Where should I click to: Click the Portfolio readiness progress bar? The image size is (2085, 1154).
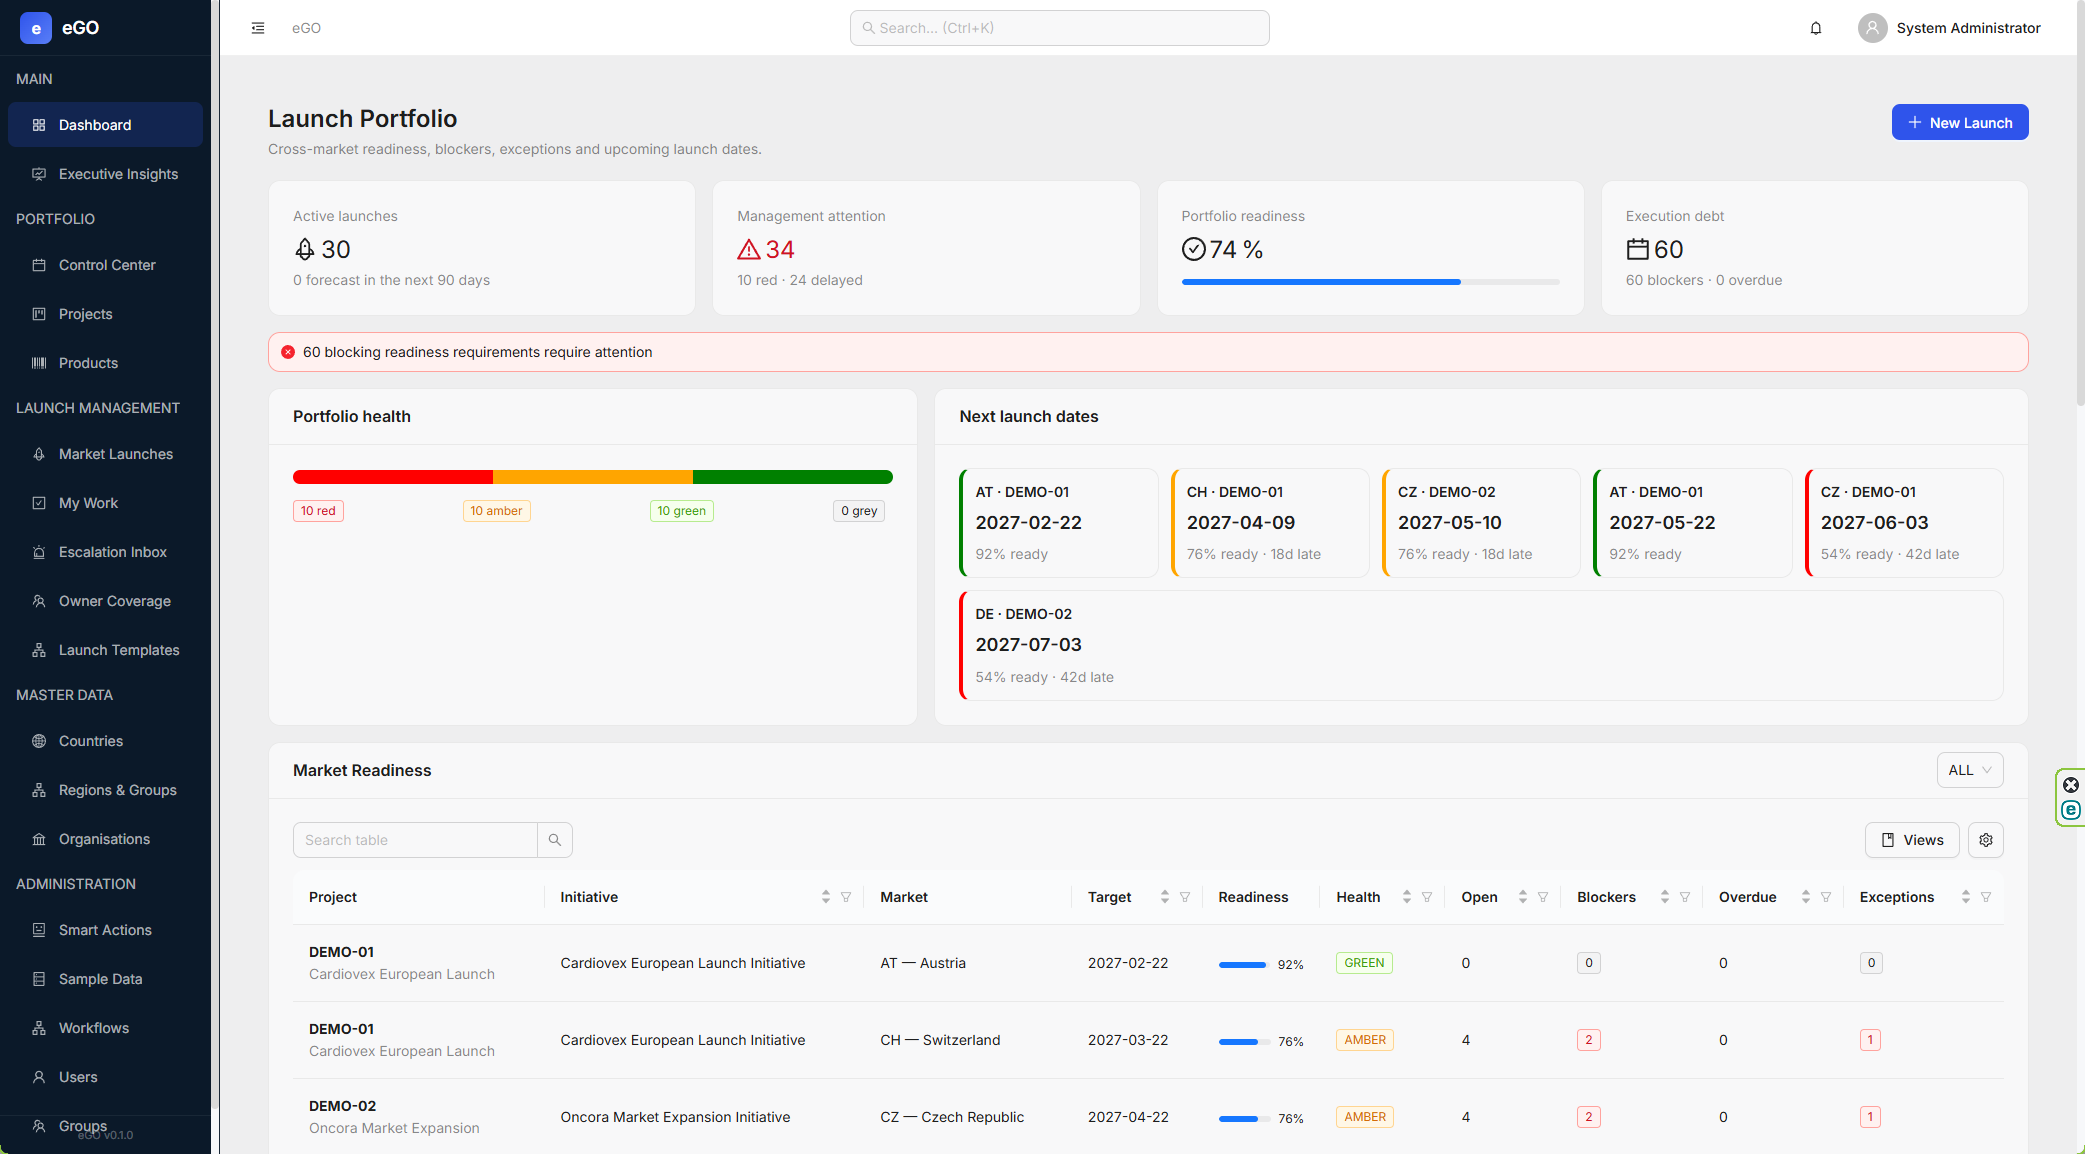coord(1370,282)
